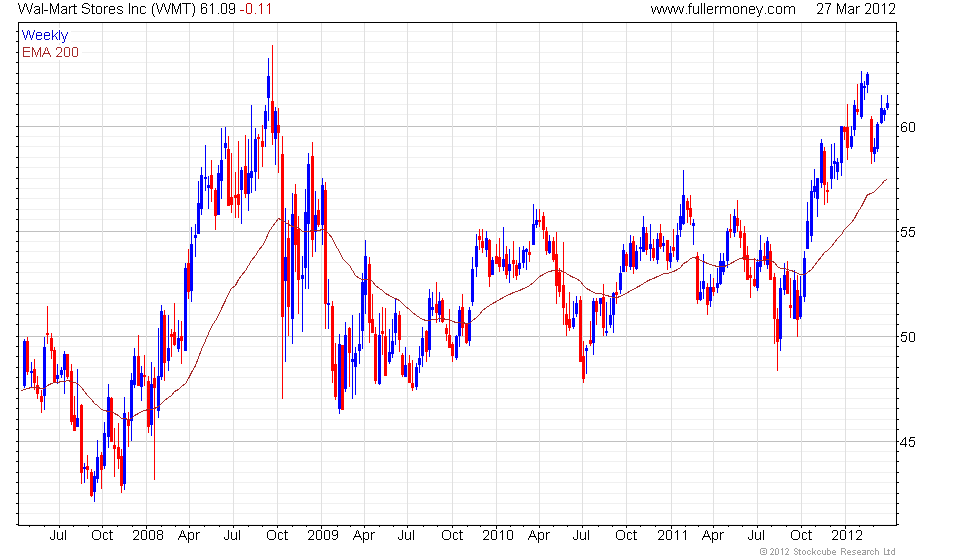Screen dimensions: 980x560
Task: Click the 2009 year axis label
Action: (323, 536)
